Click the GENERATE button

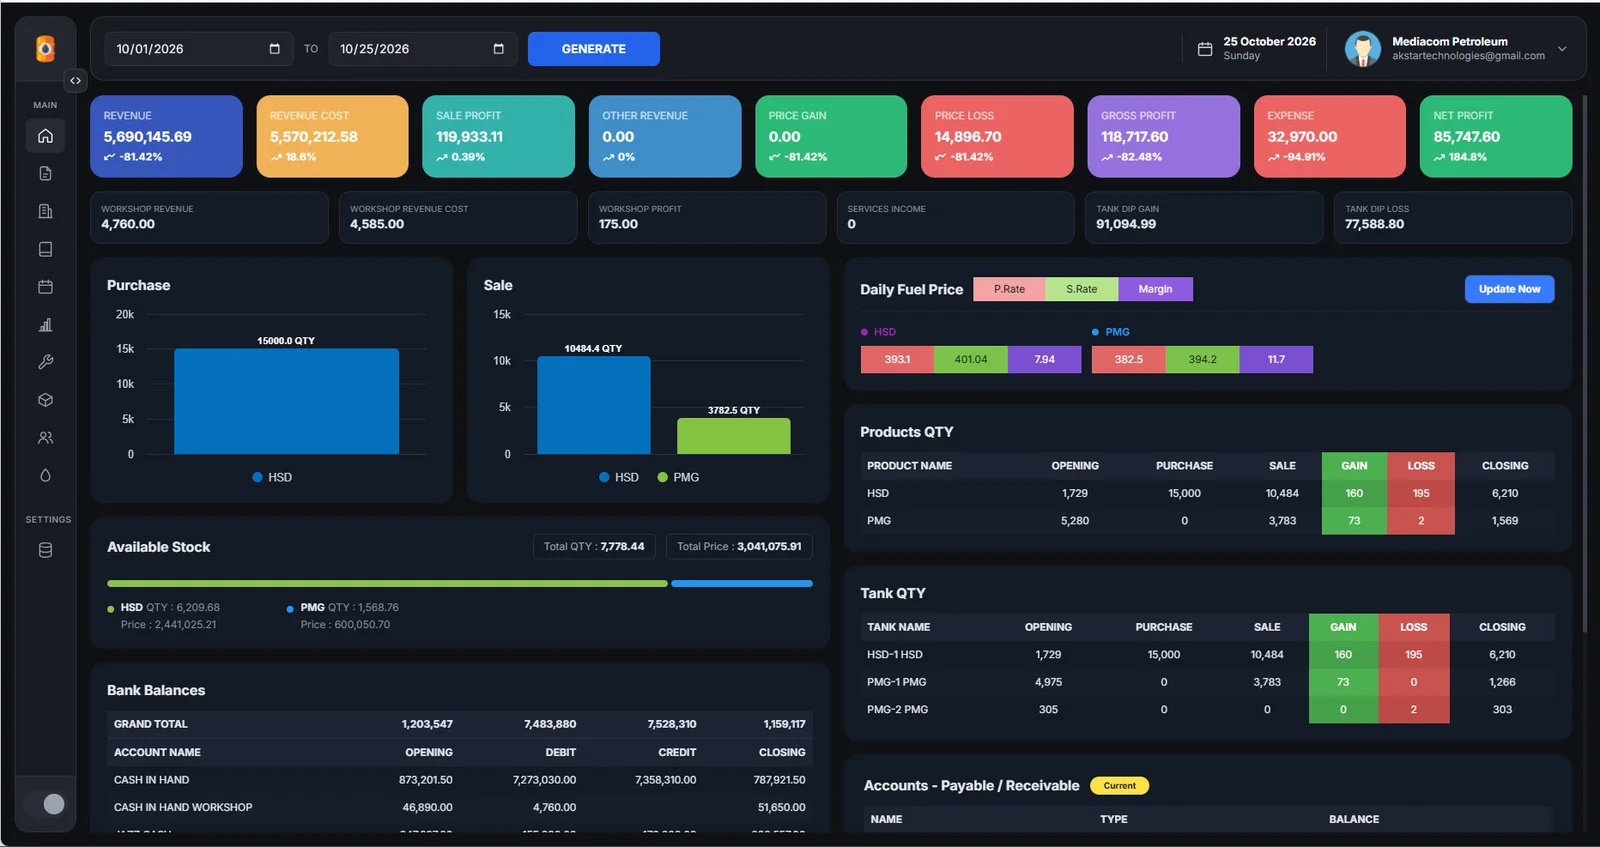tap(594, 49)
